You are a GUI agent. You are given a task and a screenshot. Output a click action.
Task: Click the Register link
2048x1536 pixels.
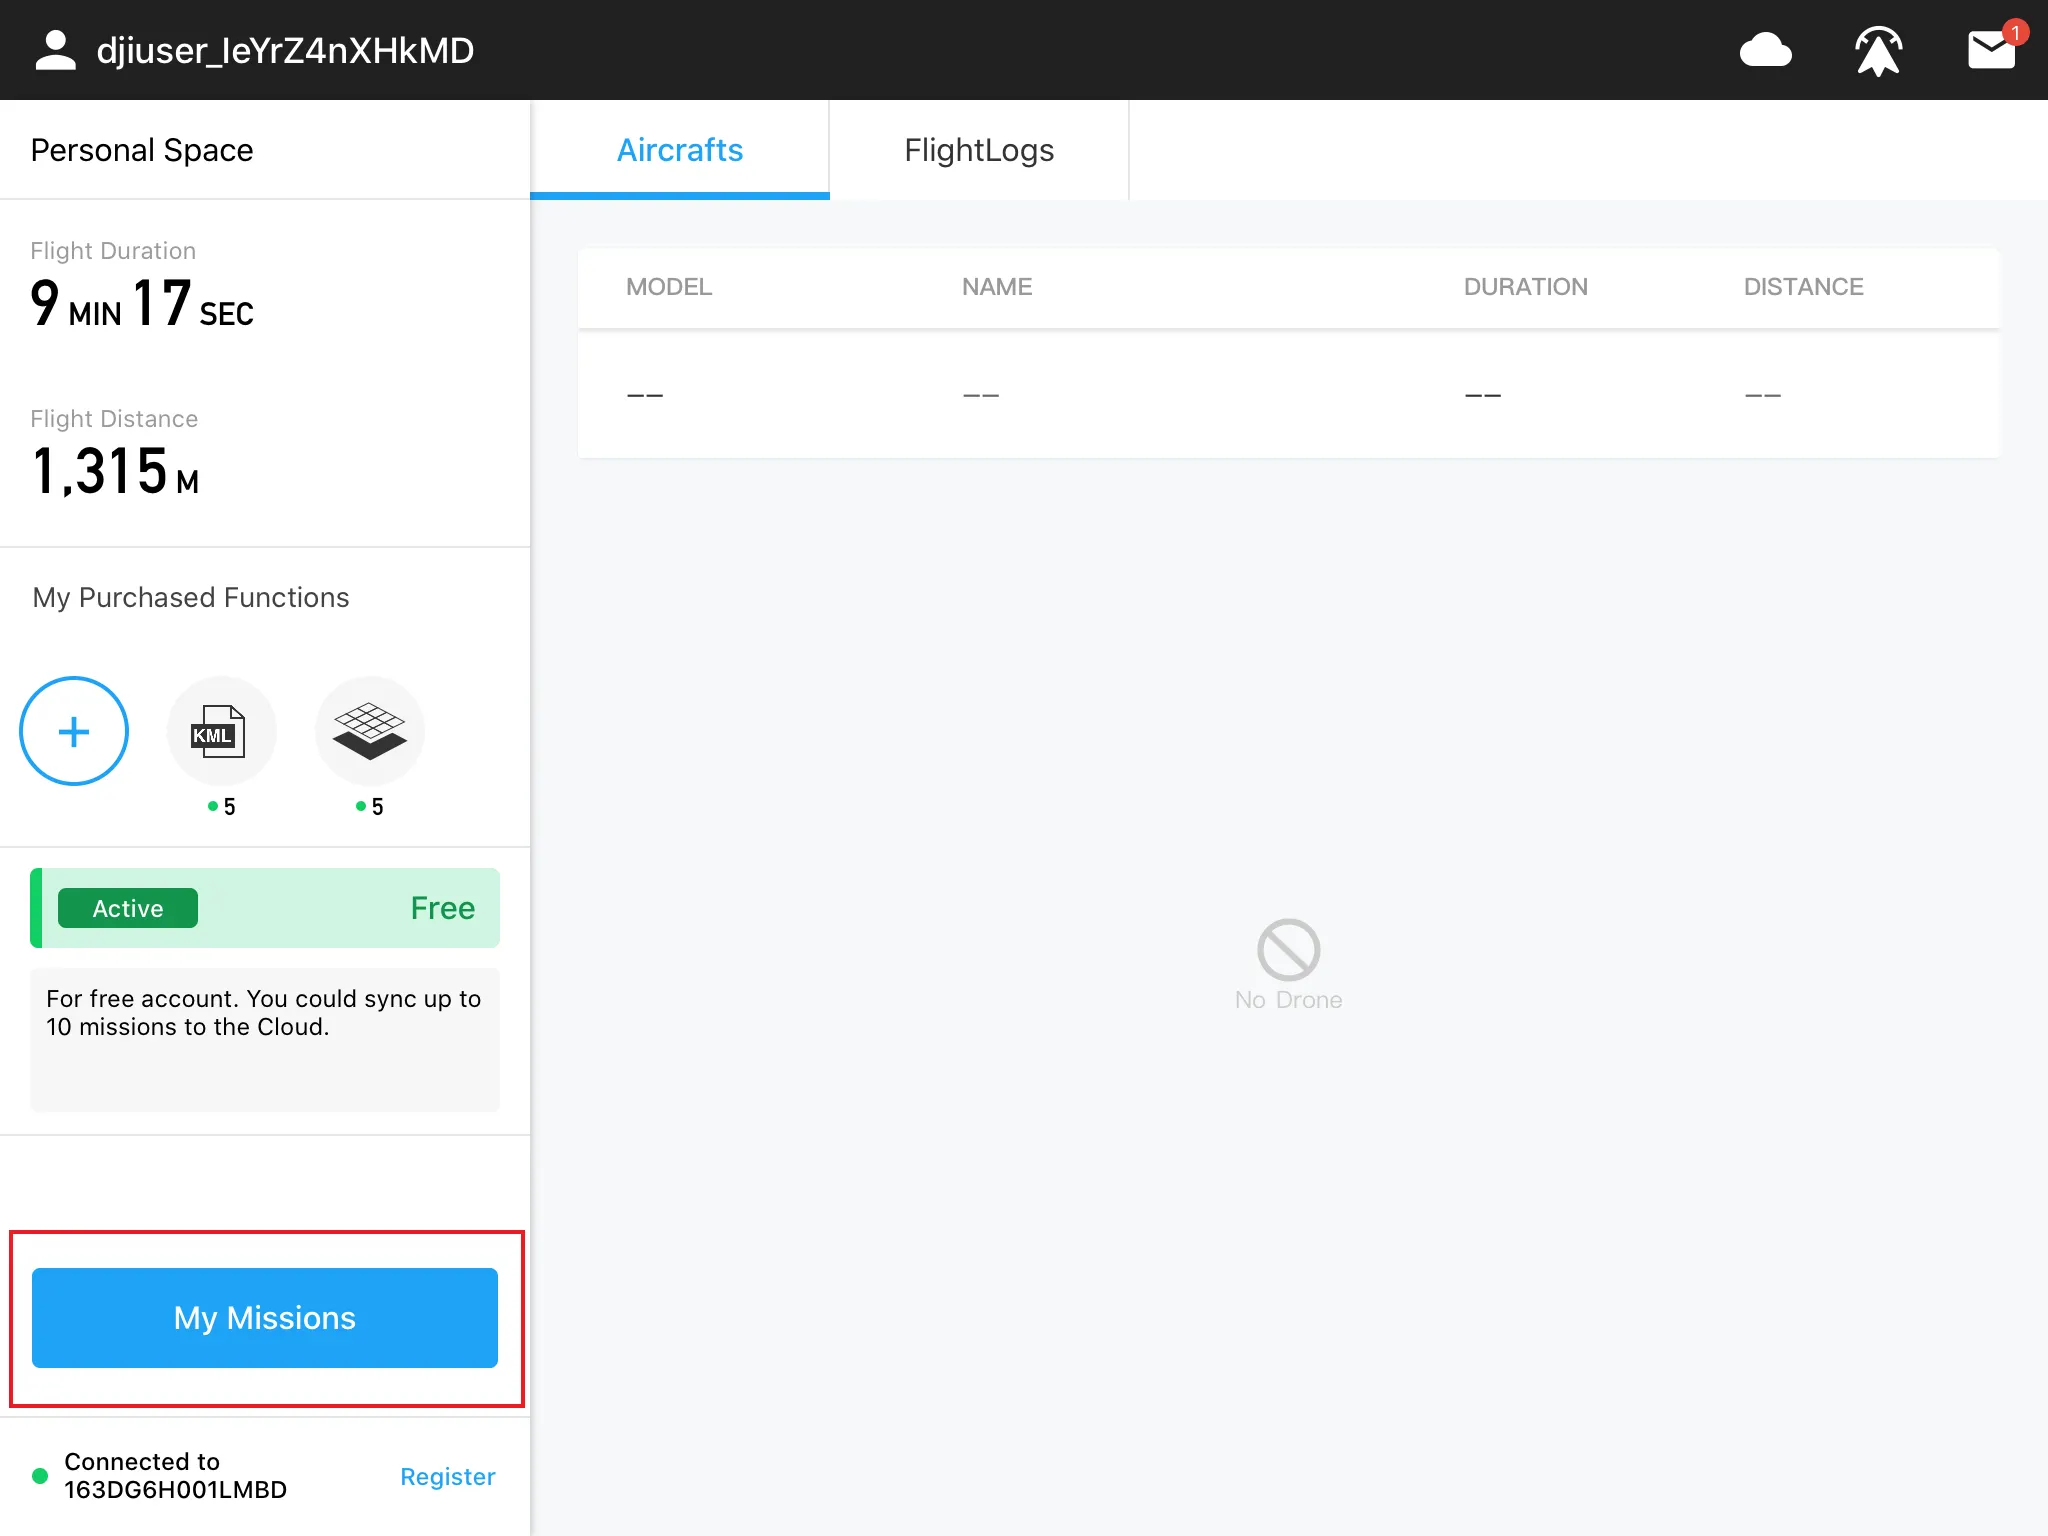pyautogui.click(x=447, y=1476)
